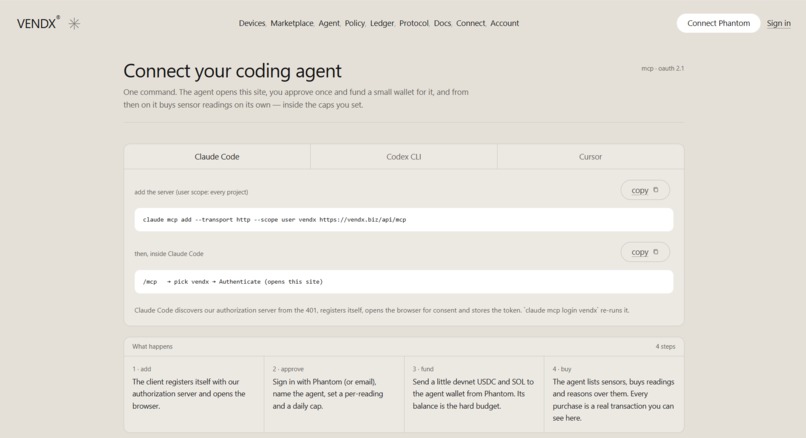The height and width of the screenshot is (438, 806).
Task: Go to the Connect nav link
Action: tap(470, 23)
